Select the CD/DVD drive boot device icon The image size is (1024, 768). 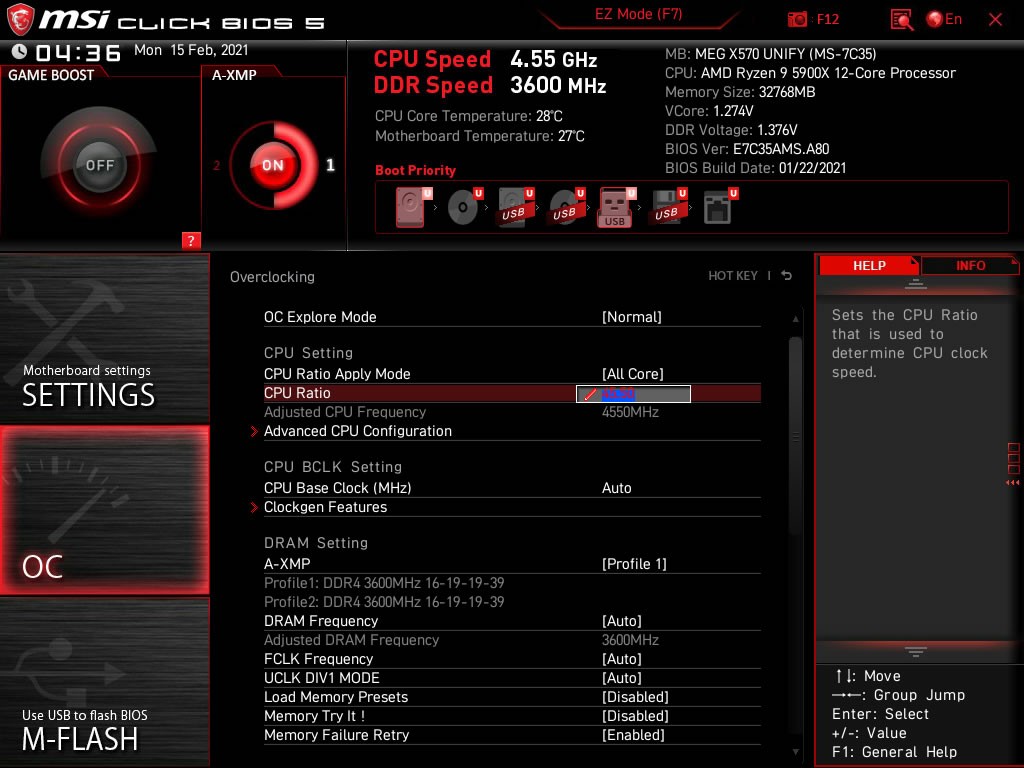tap(464, 208)
